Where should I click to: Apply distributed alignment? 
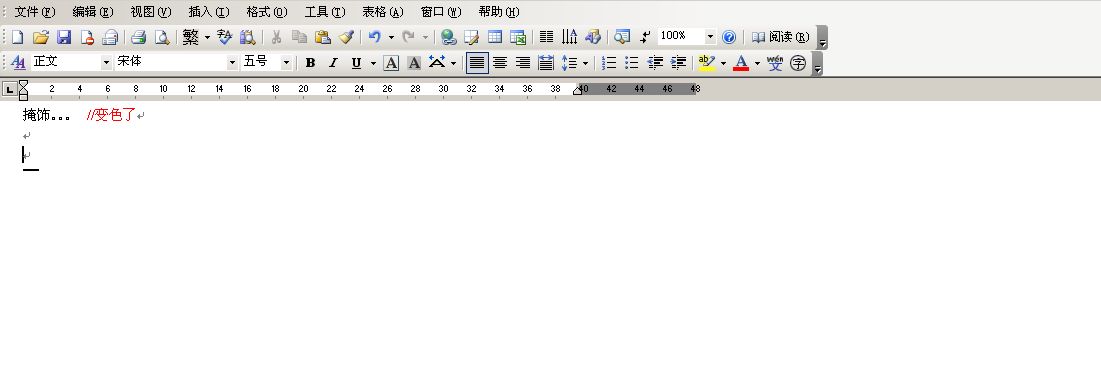tap(546, 63)
